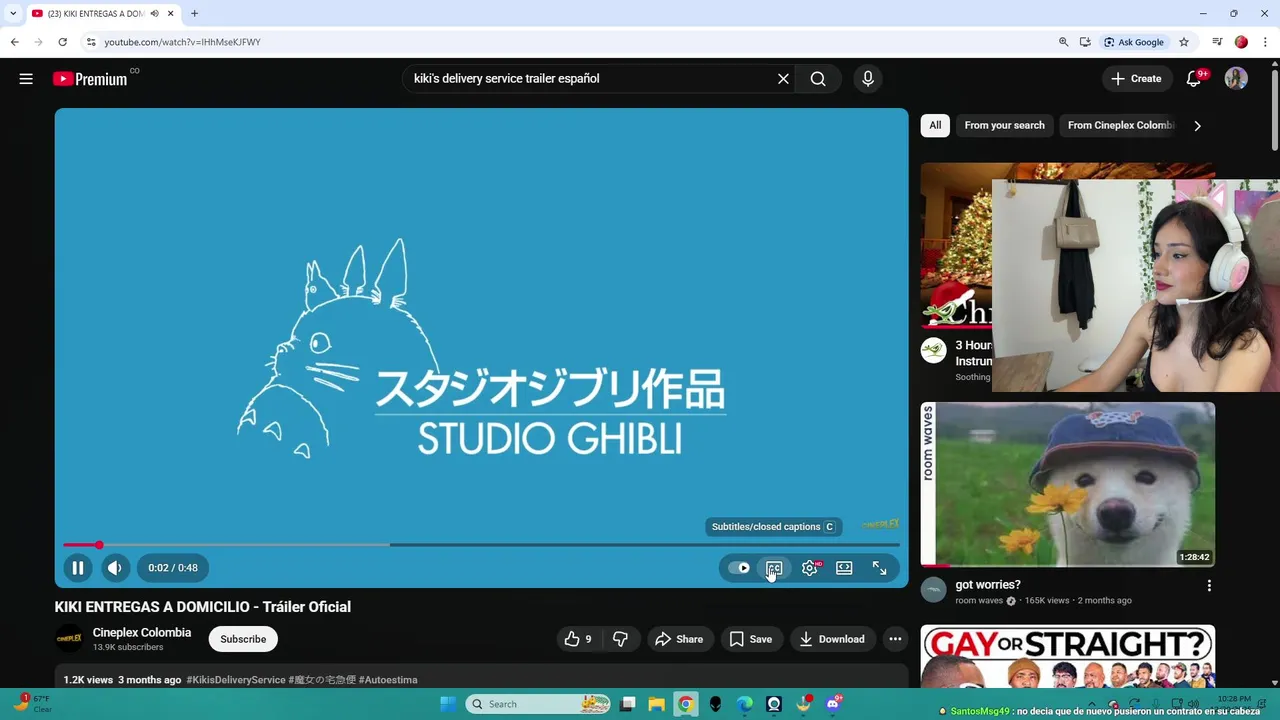1280x720 pixels.
Task: Clear the search box with the X
Action: 783,79
